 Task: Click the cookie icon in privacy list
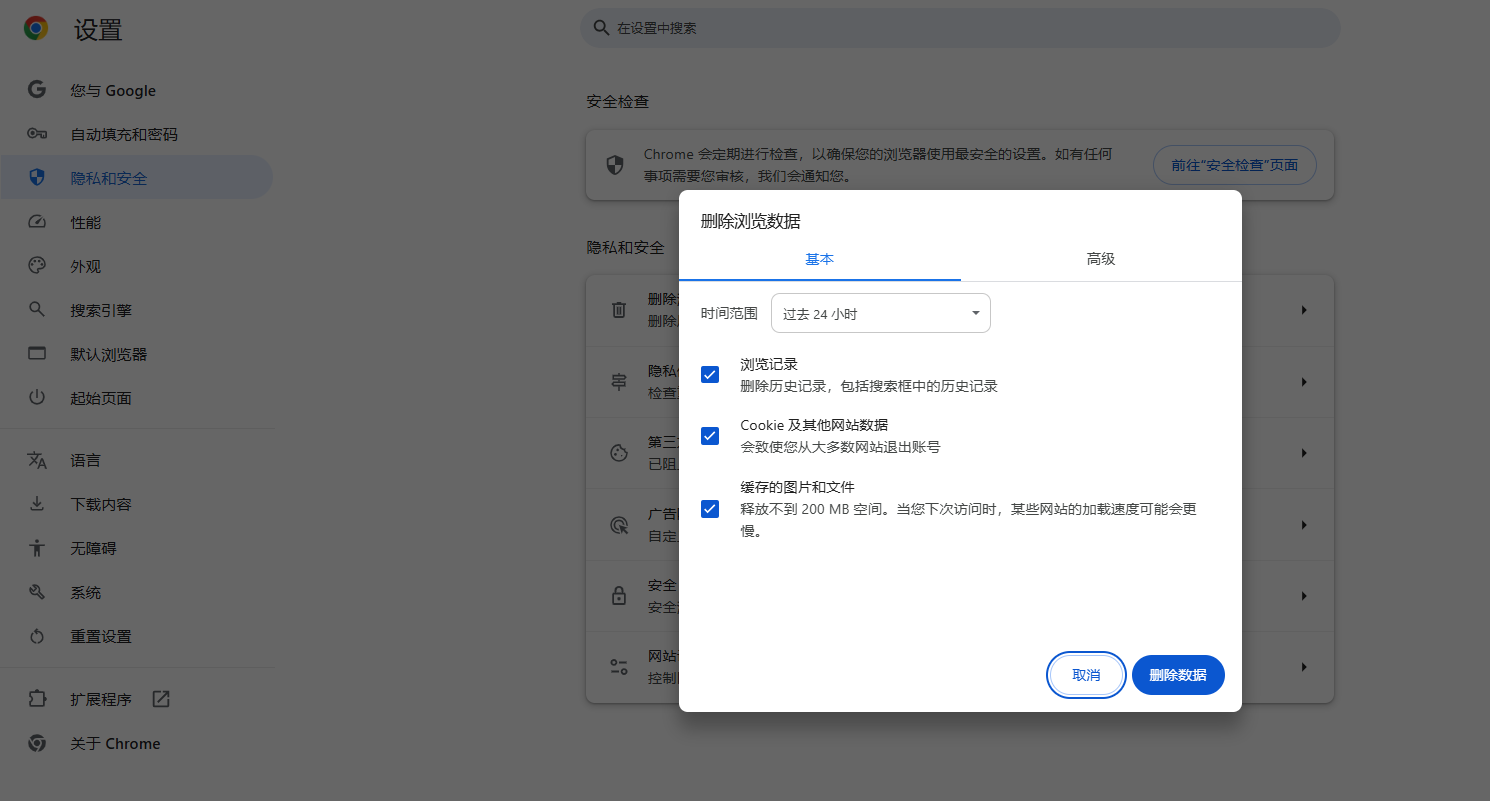(x=619, y=453)
